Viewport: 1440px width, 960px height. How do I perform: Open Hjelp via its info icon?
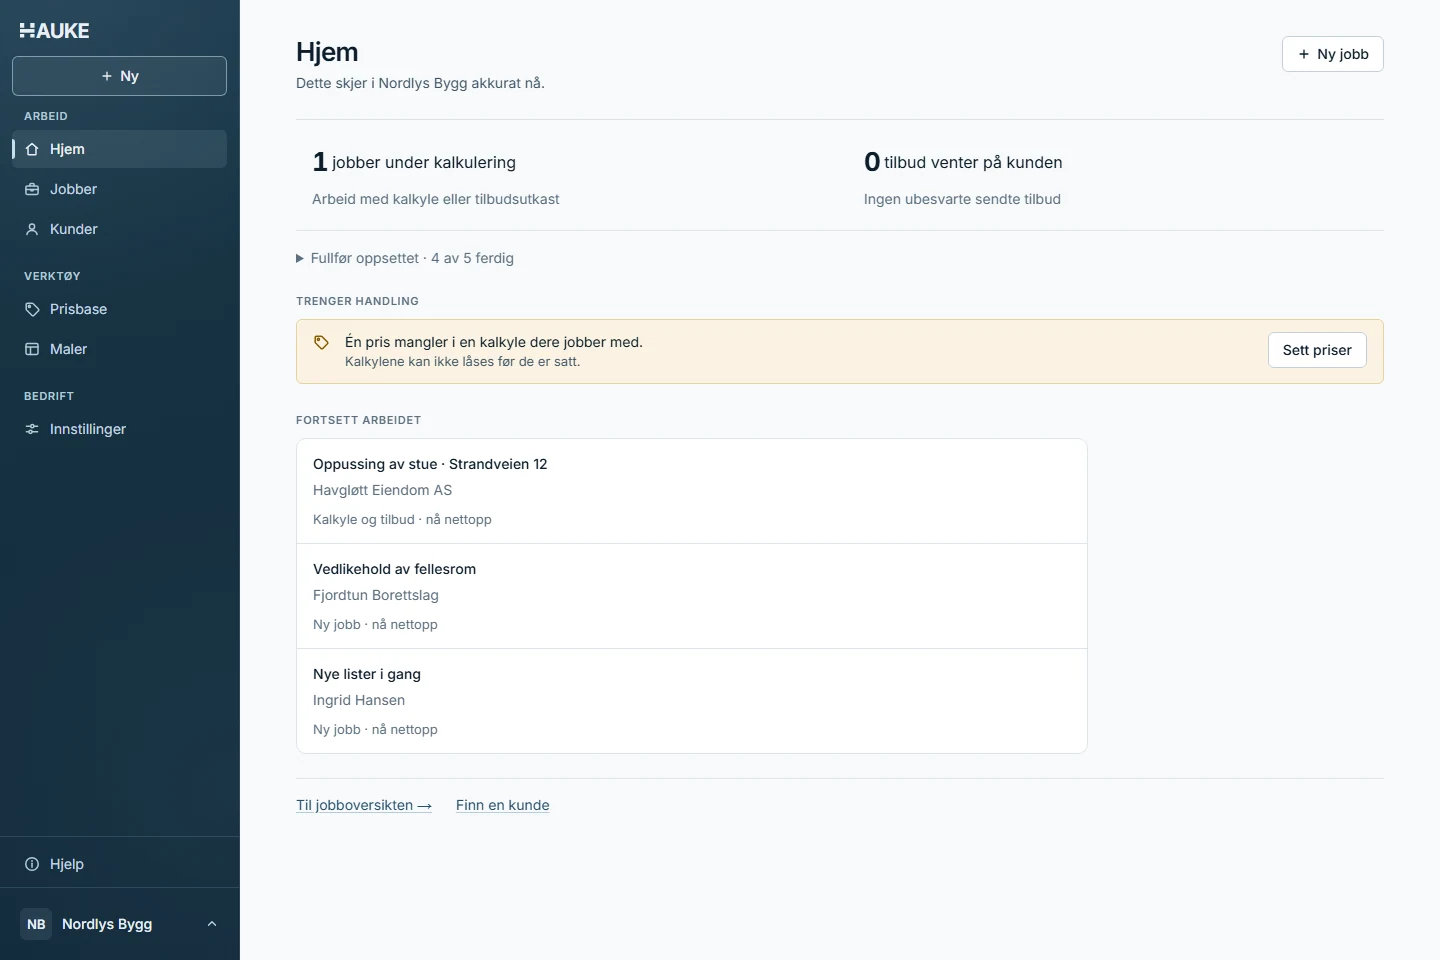(x=32, y=864)
